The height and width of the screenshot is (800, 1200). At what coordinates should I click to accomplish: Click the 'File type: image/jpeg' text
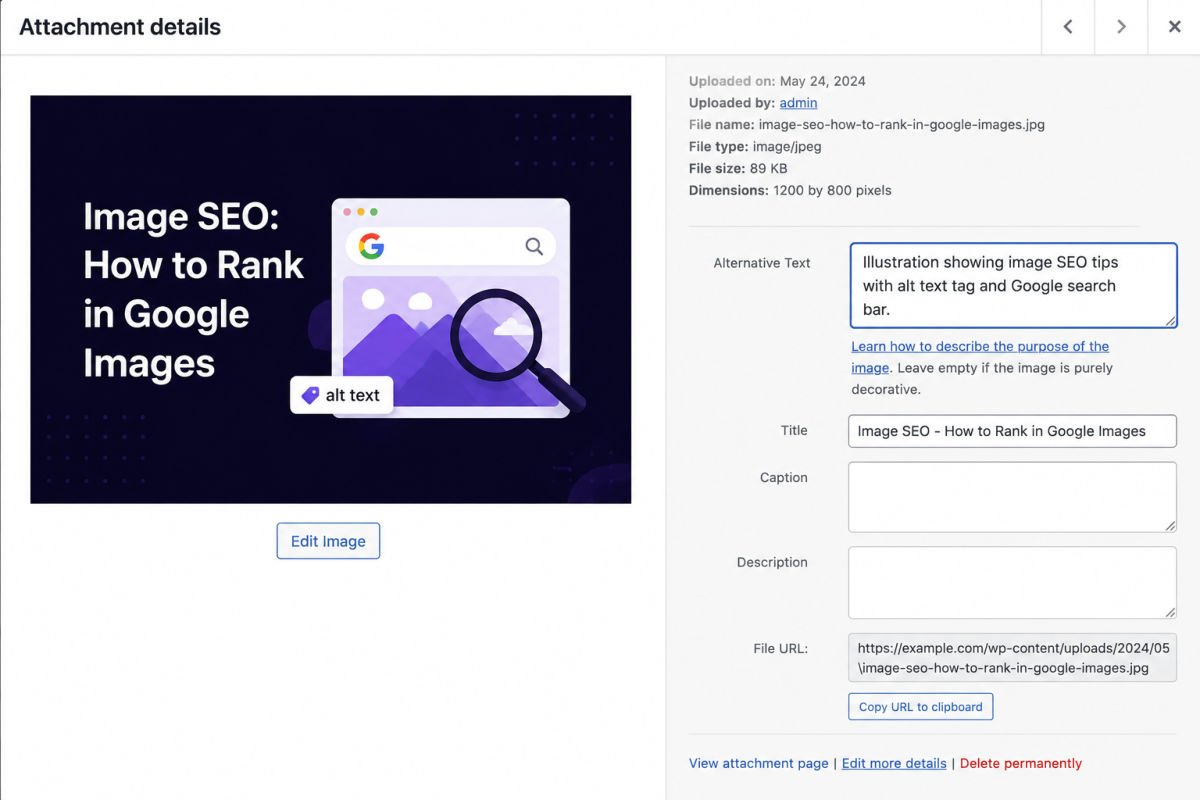(x=755, y=147)
